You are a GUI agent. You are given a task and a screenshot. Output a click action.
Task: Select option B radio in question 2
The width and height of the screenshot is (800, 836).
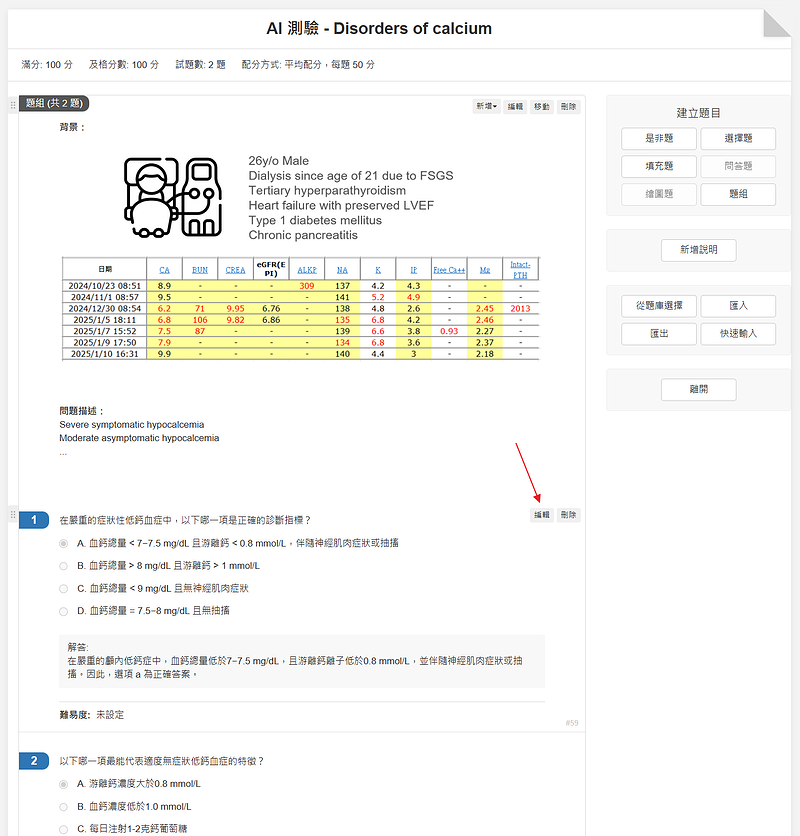[x=64, y=807]
